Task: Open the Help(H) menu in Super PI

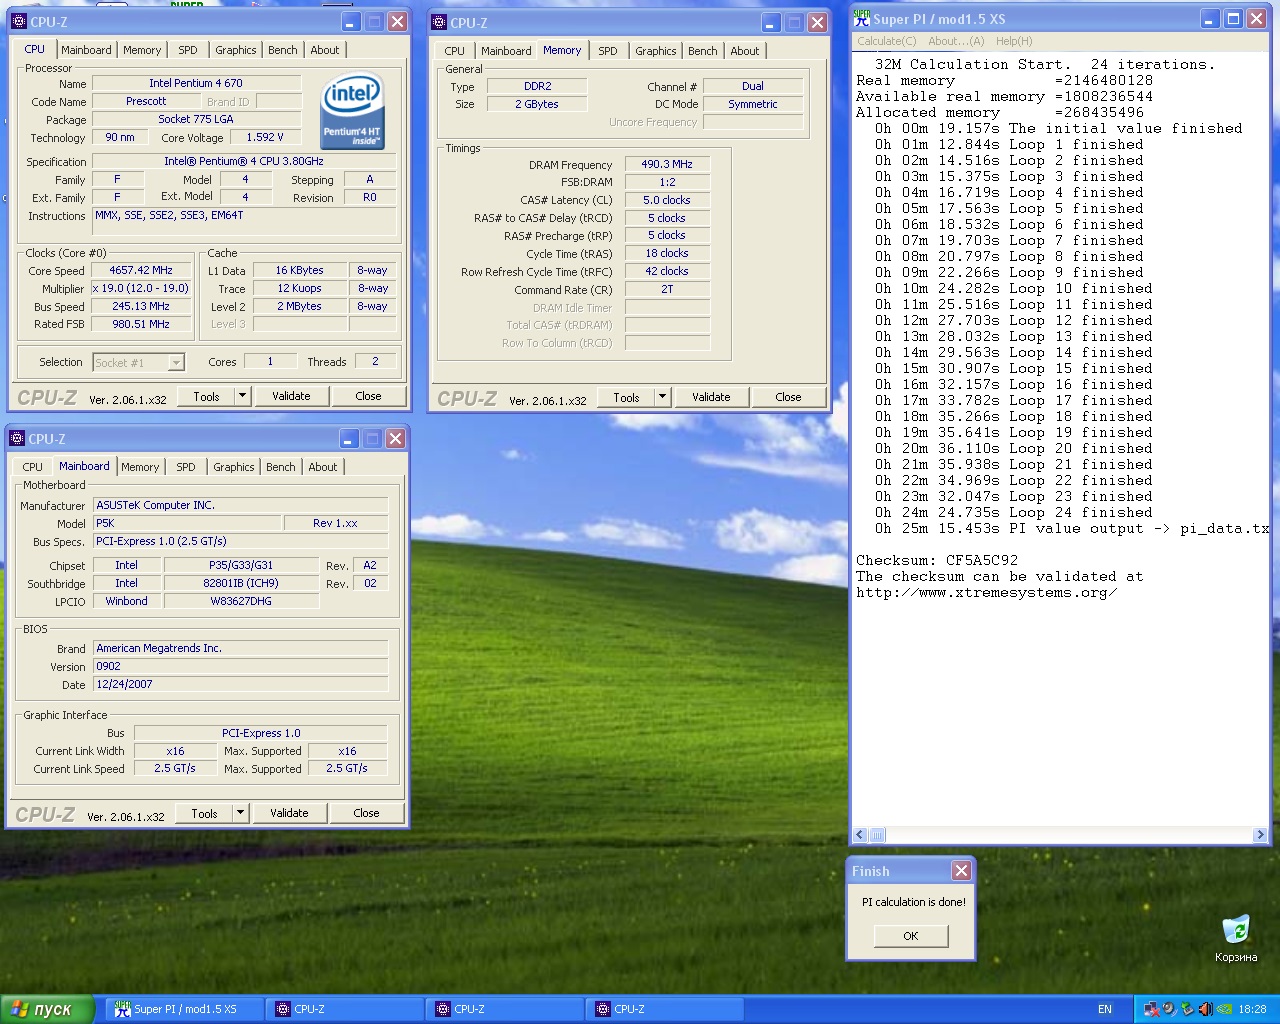Action: pyautogui.click(x=1014, y=41)
